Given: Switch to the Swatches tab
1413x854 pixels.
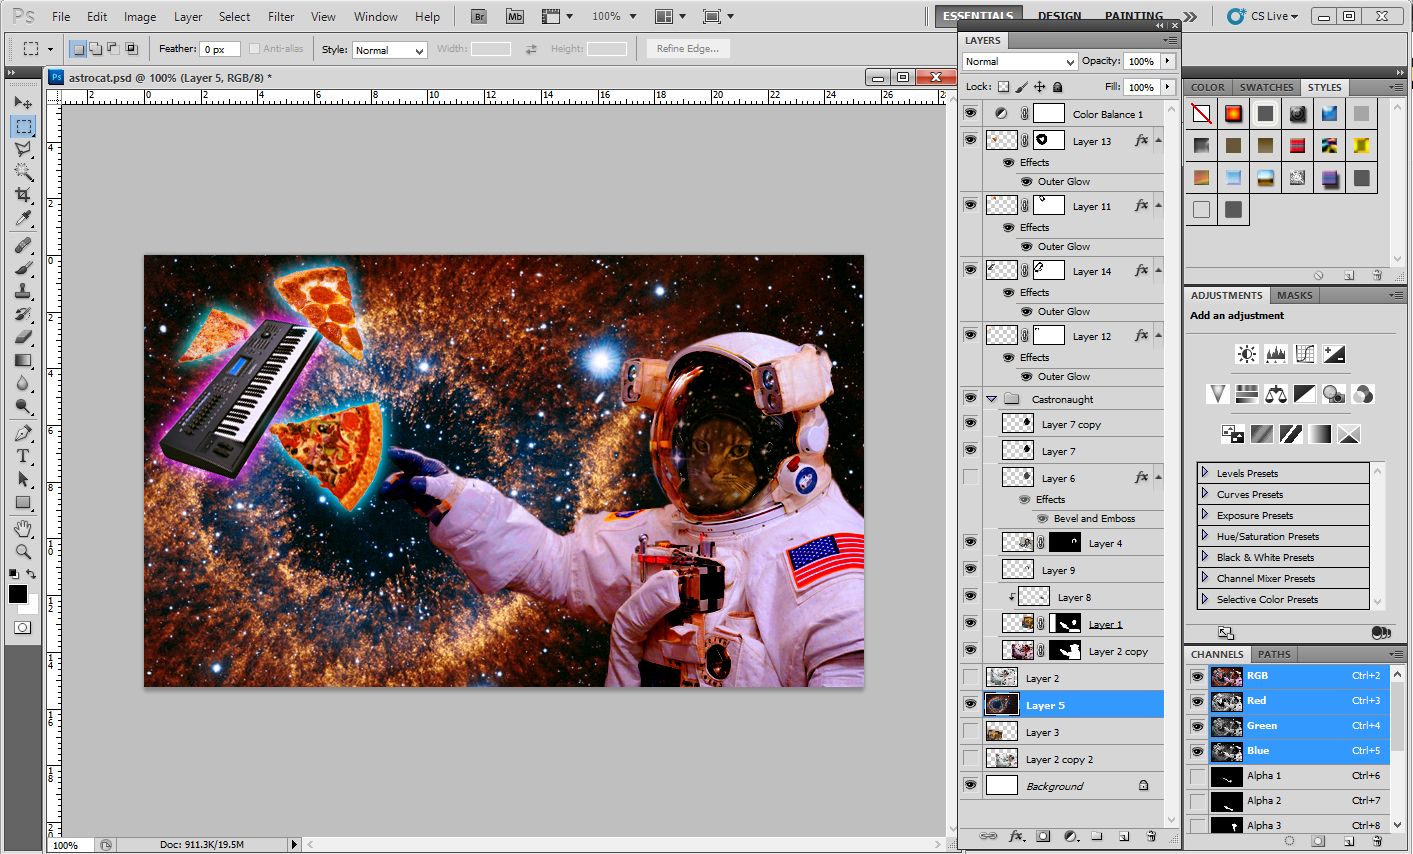Looking at the screenshot, I should pos(1266,87).
